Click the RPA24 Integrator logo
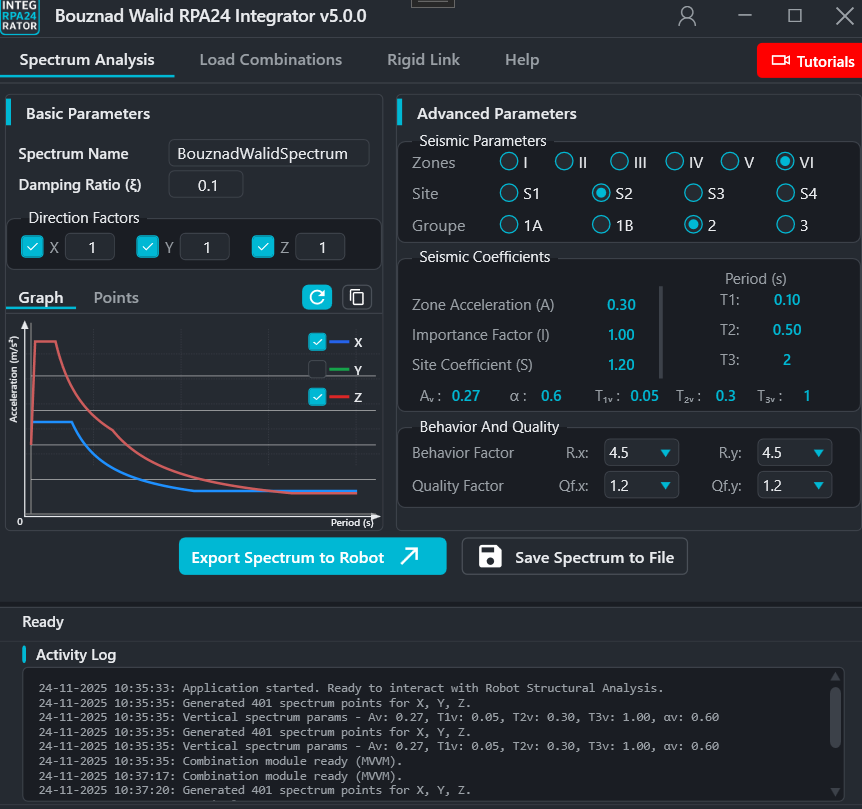 tap(20, 17)
